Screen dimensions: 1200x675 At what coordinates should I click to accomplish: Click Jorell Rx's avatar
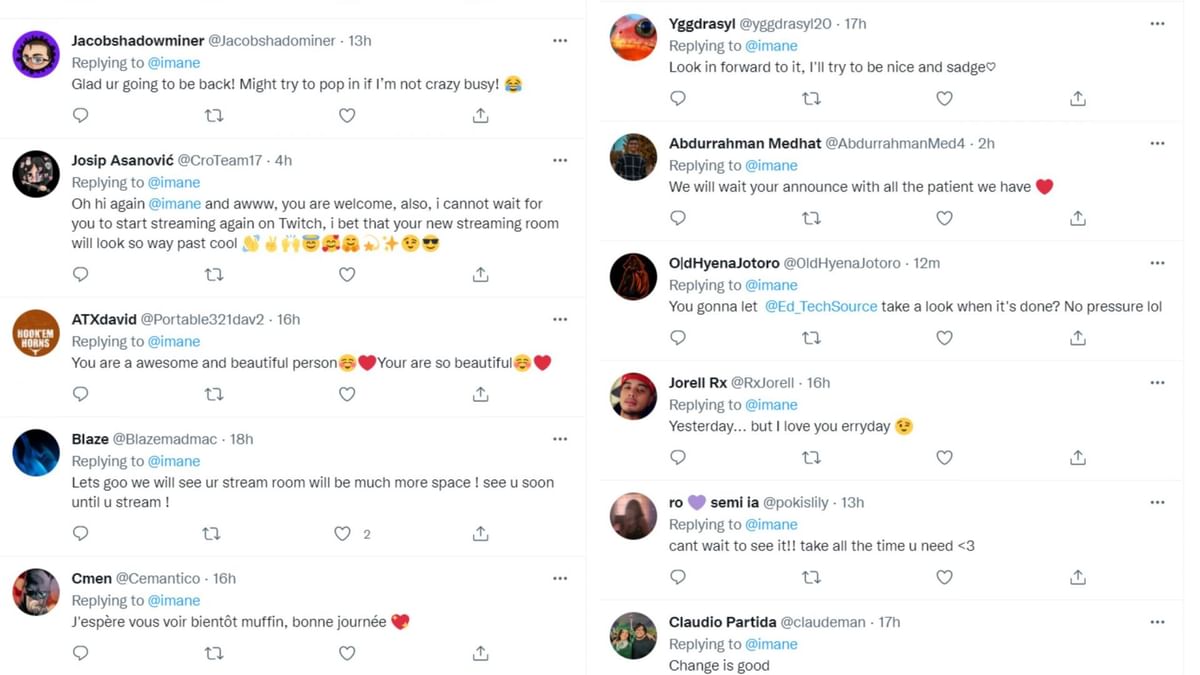633,397
